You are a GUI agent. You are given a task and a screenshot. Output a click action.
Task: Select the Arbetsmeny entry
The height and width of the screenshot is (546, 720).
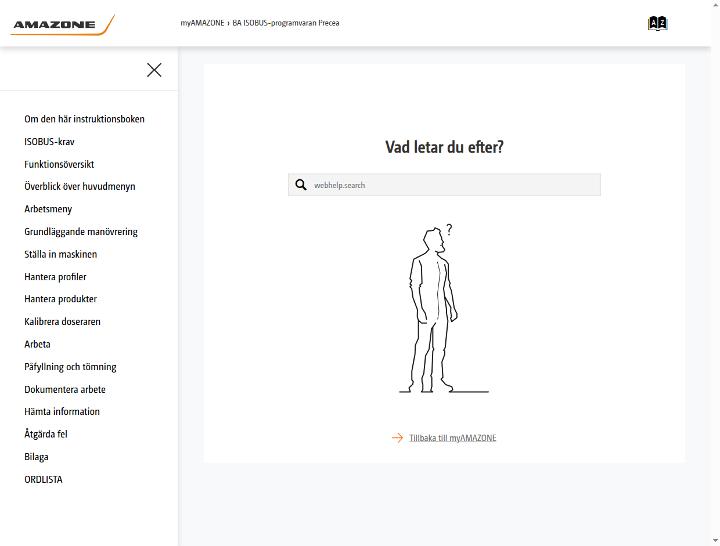point(48,209)
